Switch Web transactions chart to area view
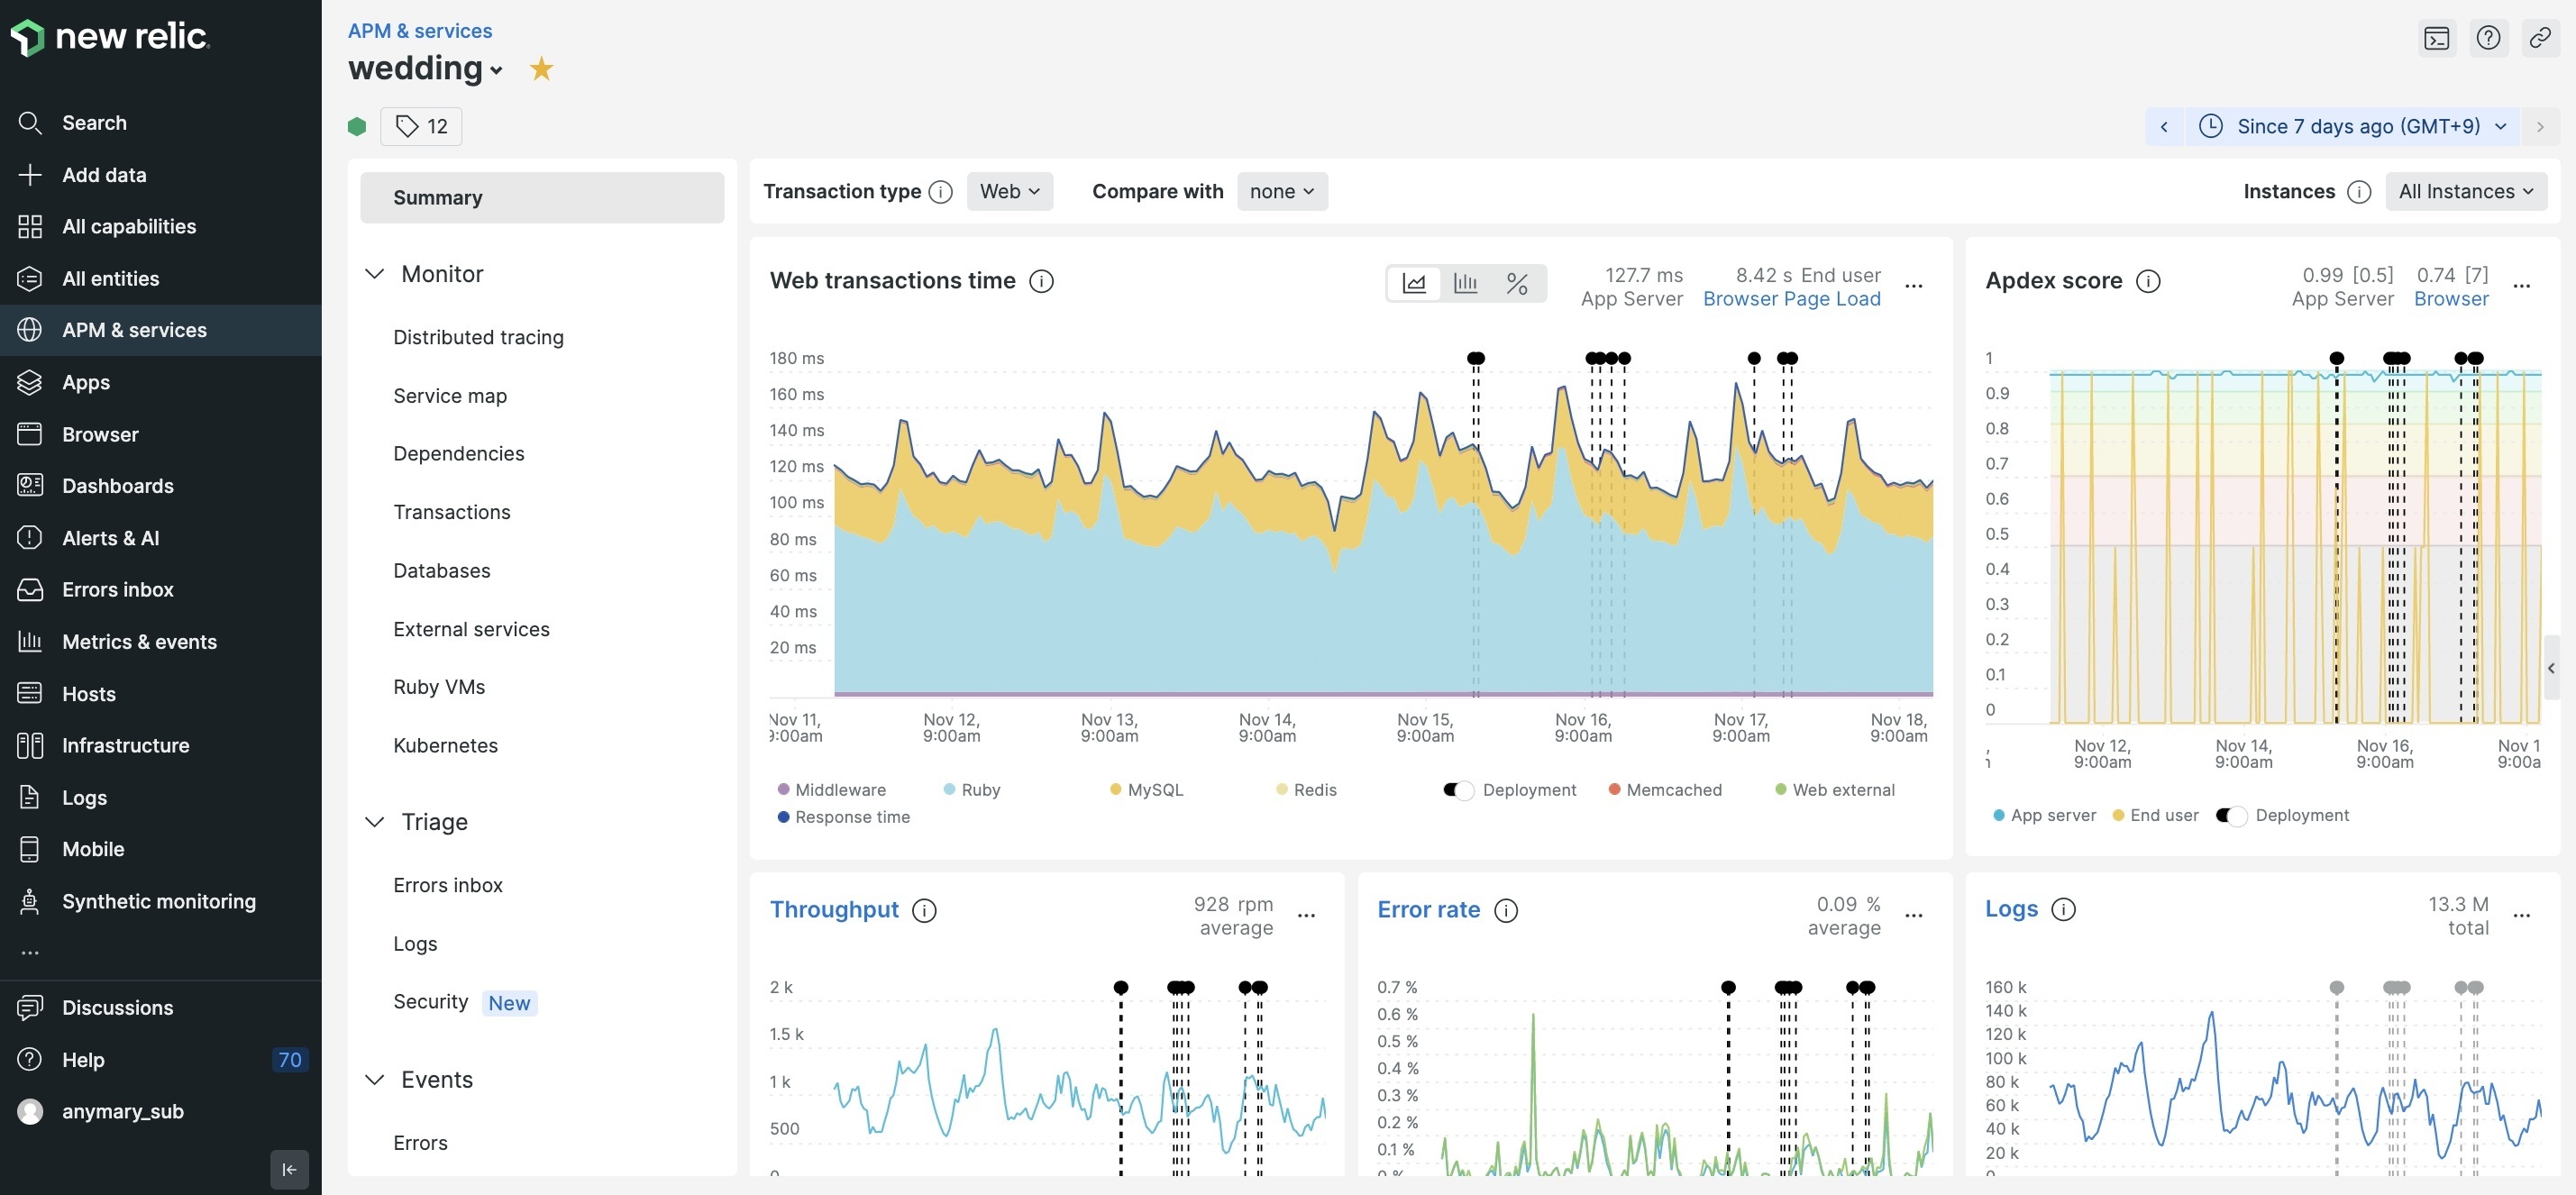This screenshot has height=1195, width=2576. pyautogui.click(x=1414, y=284)
